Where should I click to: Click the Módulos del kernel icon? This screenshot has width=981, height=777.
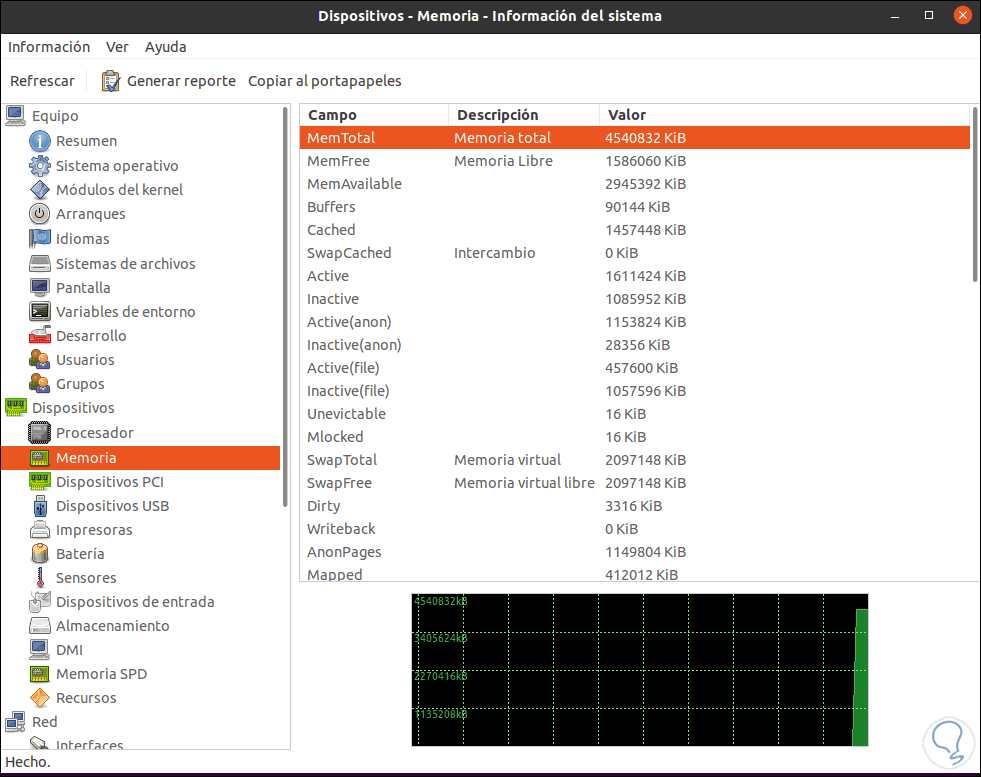pos(40,190)
